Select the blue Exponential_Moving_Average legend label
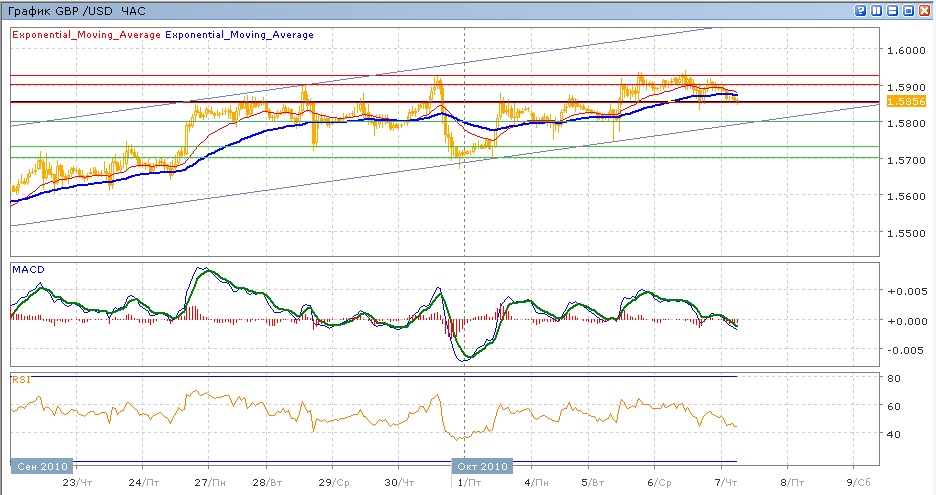The width and height of the screenshot is (936, 495). coord(239,34)
